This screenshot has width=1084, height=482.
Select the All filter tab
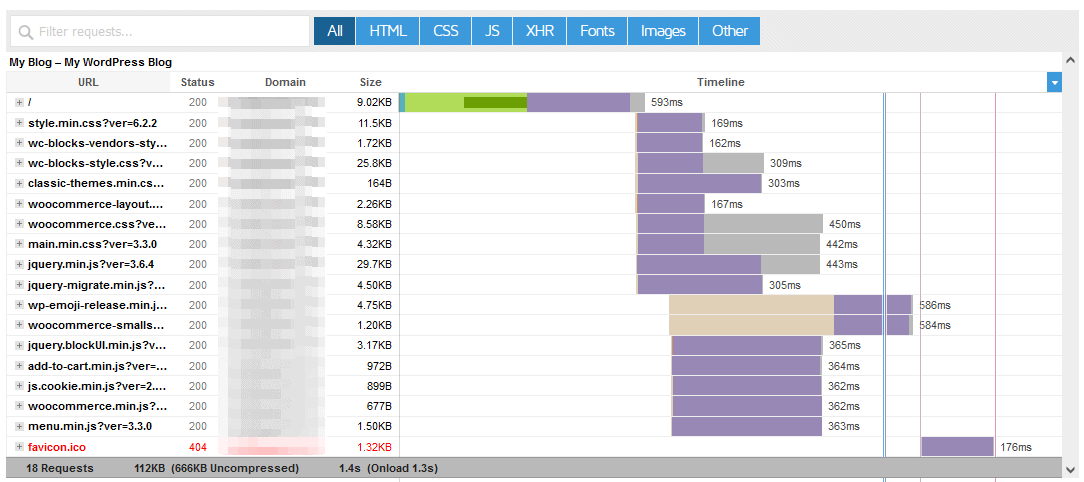tap(335, 31)
